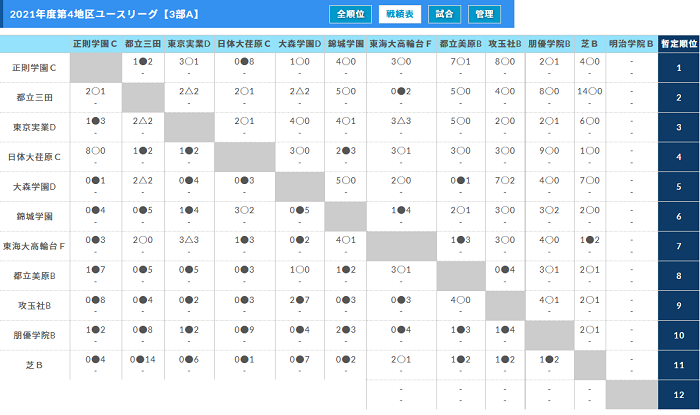Click provisional rank 10 cell
Screen dimensions: 700x415
click(x=679, y=335)
